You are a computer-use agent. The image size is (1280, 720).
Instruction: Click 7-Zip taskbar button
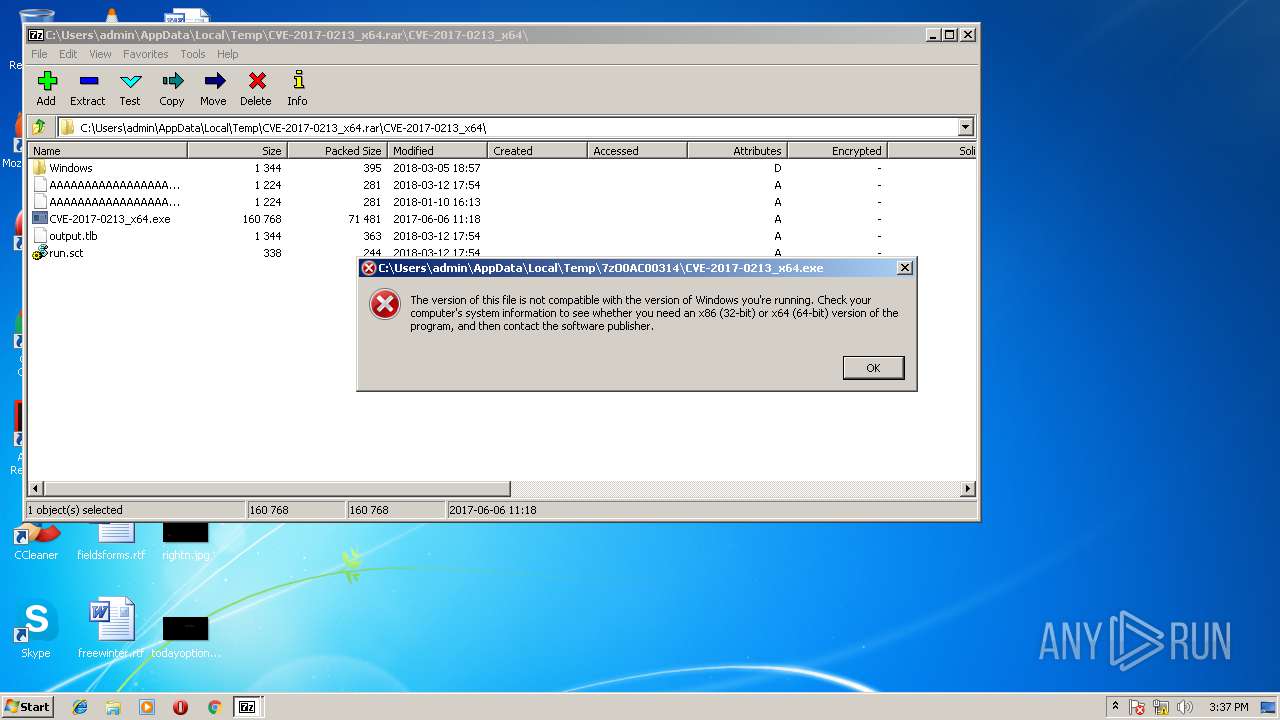pyautogui.click(x=247, y=707)
